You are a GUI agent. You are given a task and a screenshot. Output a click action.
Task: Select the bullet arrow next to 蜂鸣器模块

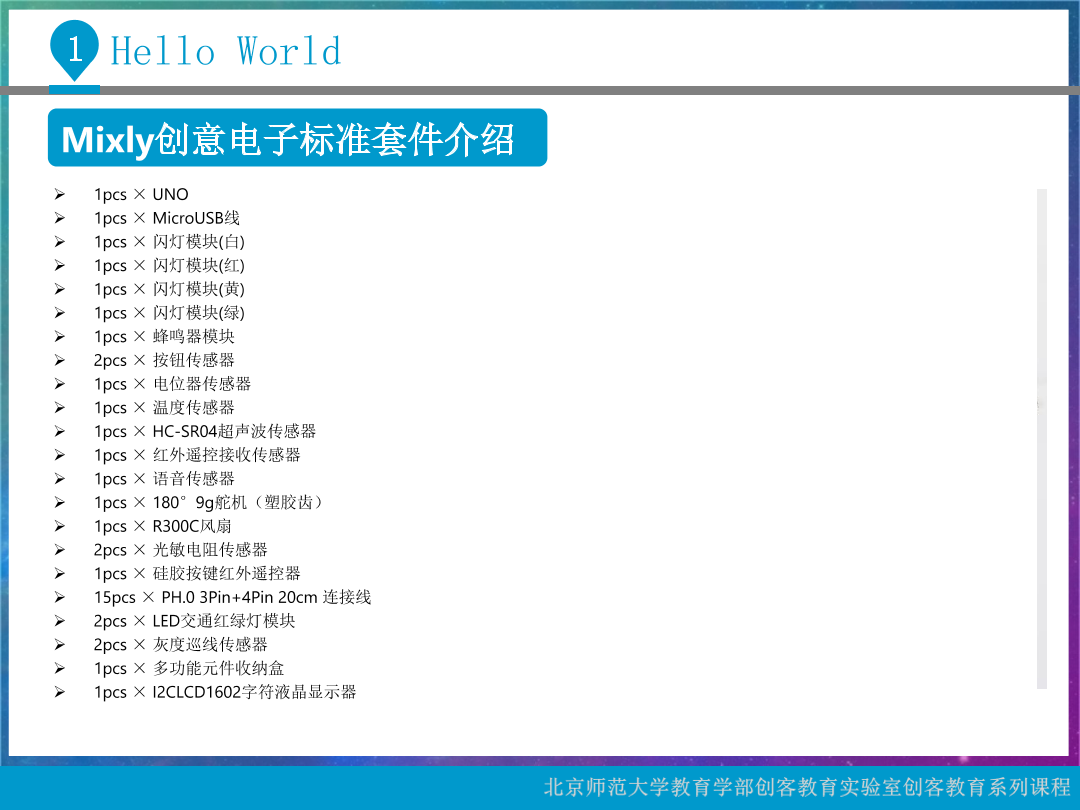tap(59, 337)
